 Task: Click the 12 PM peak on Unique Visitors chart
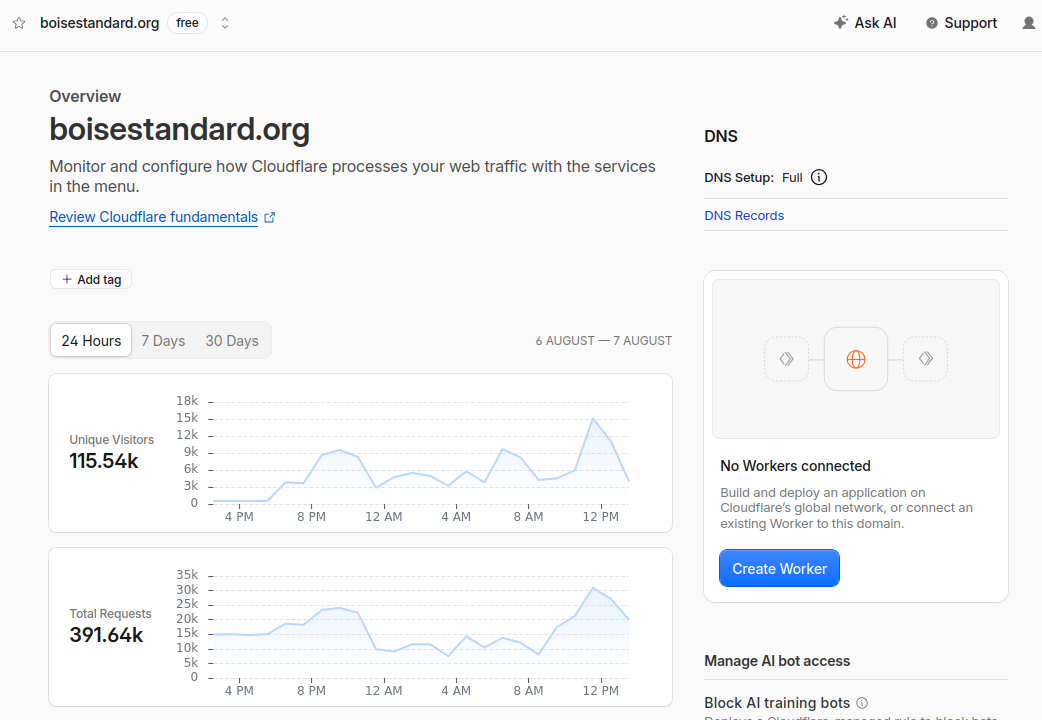[x=593, y=419]
